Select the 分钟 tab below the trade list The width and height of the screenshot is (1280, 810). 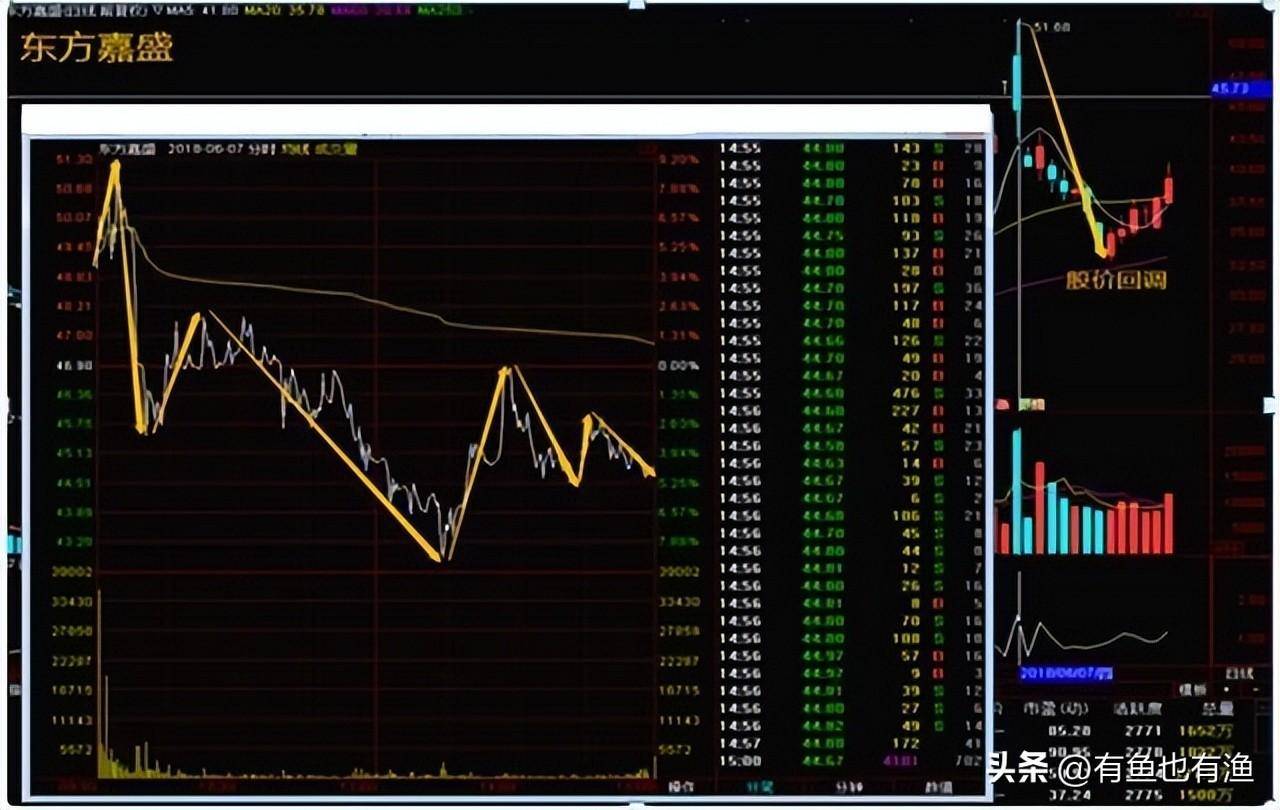click(x=848, y=787)
